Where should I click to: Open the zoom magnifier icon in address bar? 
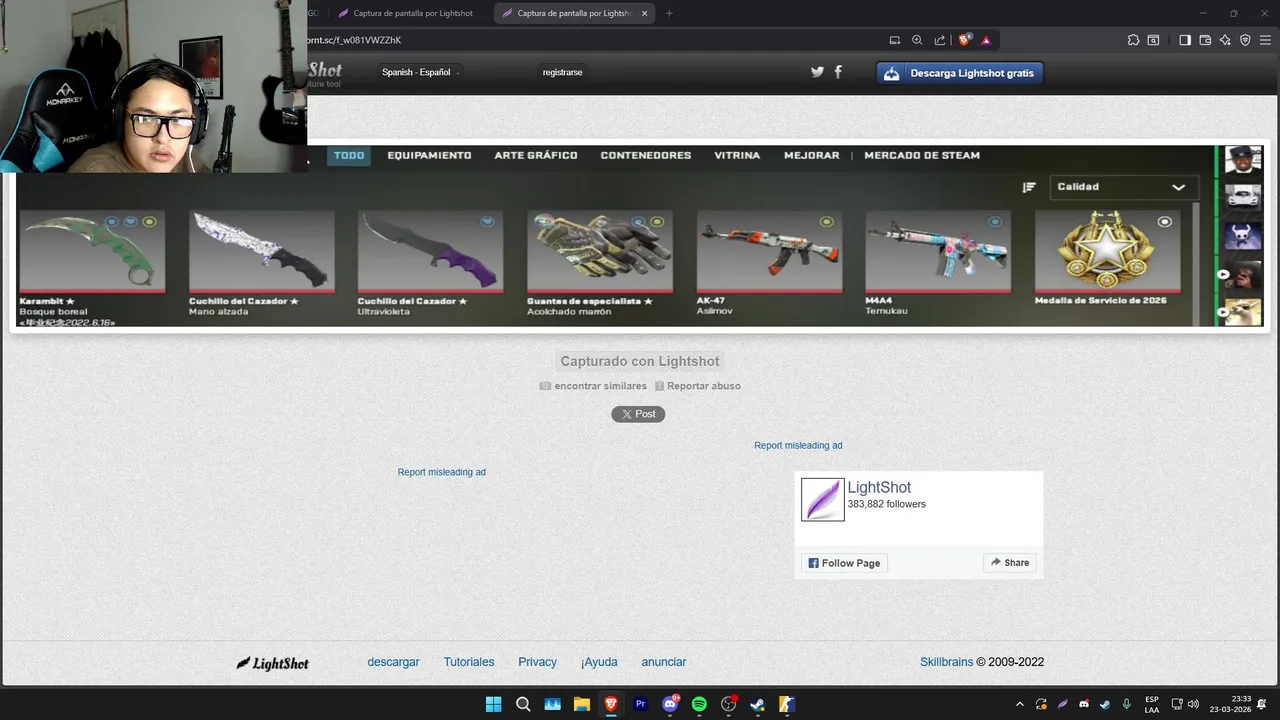tap(917, 40)
